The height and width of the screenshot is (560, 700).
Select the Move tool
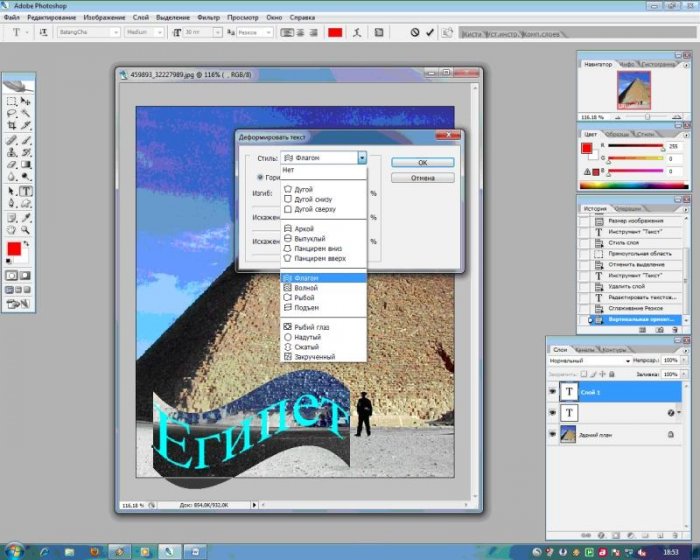(x=26, y=101)
